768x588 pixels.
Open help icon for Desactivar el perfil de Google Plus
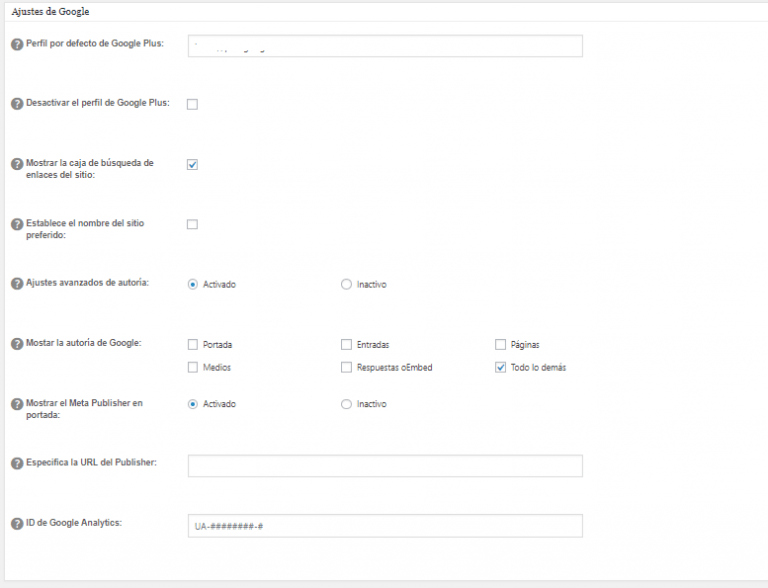(17, 104)
